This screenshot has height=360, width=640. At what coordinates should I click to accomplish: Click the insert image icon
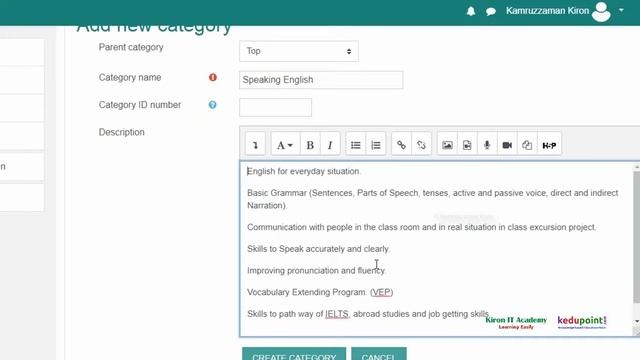[447, 145]
